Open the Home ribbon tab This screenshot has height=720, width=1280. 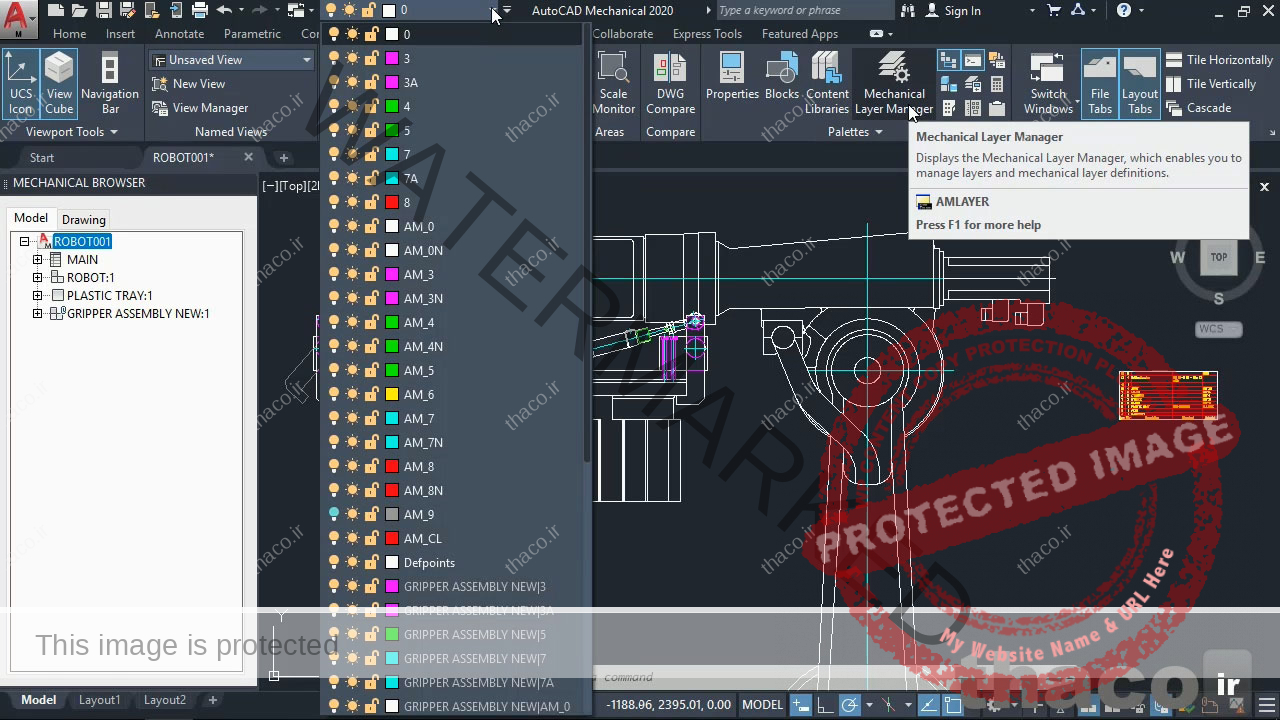69,34
